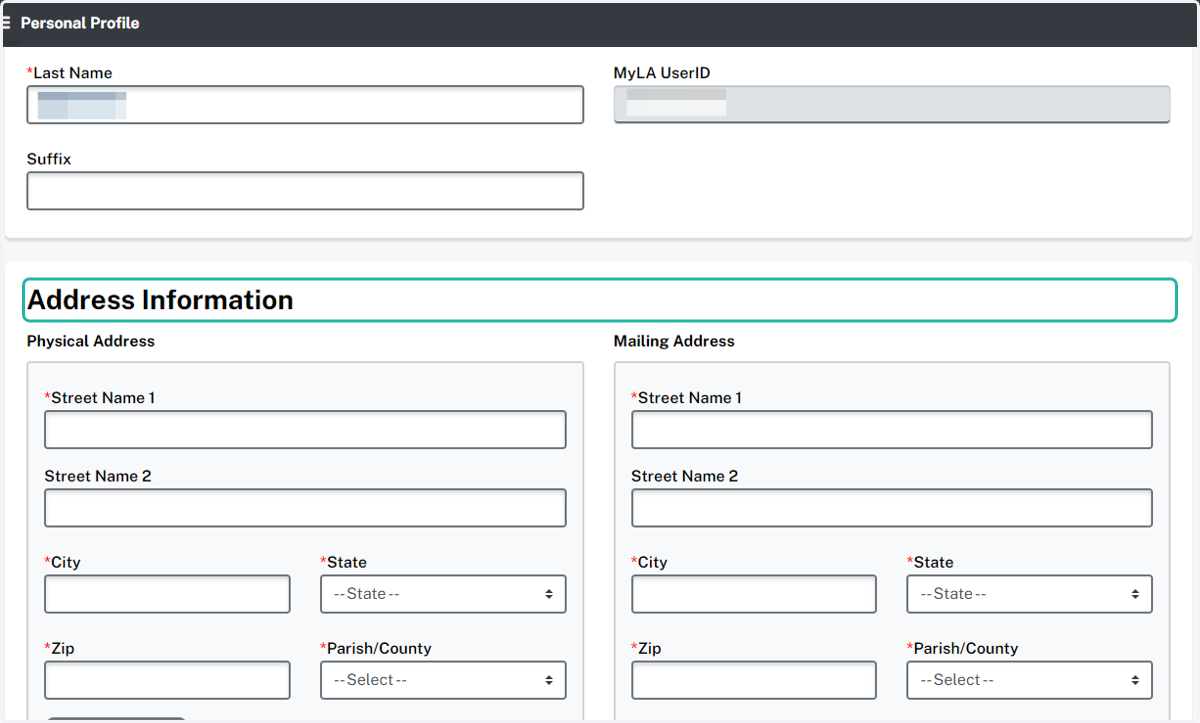Screen dimensions: 1200x723
Task: Click the Last Name input field
Action: tap(305, 105)
